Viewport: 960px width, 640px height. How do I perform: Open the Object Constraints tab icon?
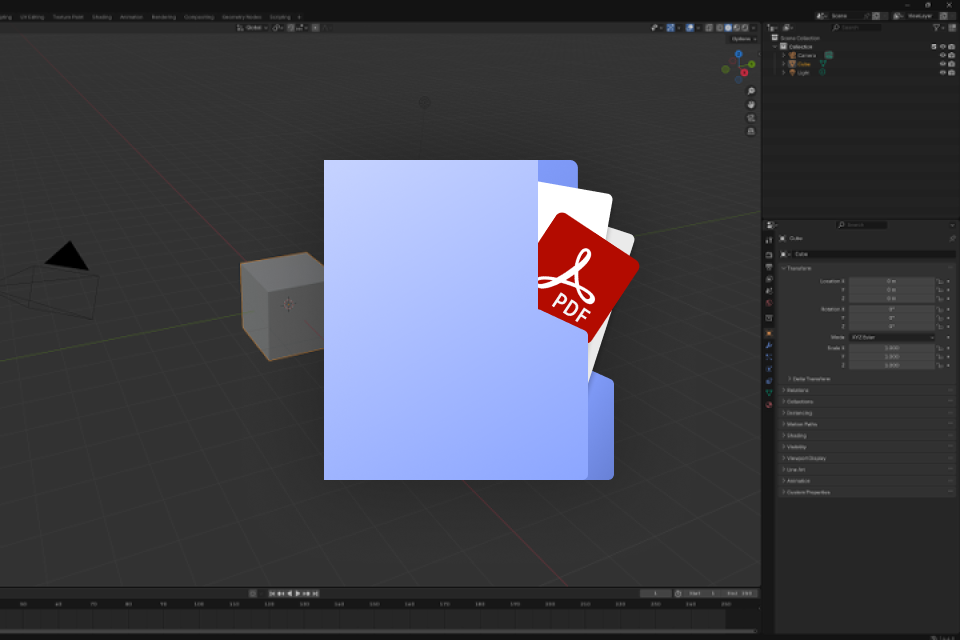point(769,381)
